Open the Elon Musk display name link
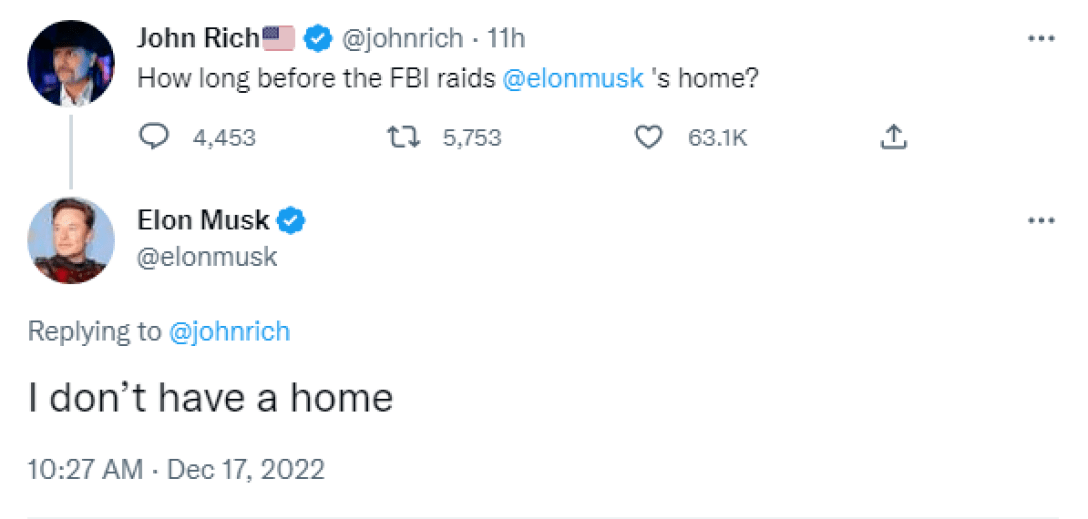1088x519 pixels. point(203,220)
